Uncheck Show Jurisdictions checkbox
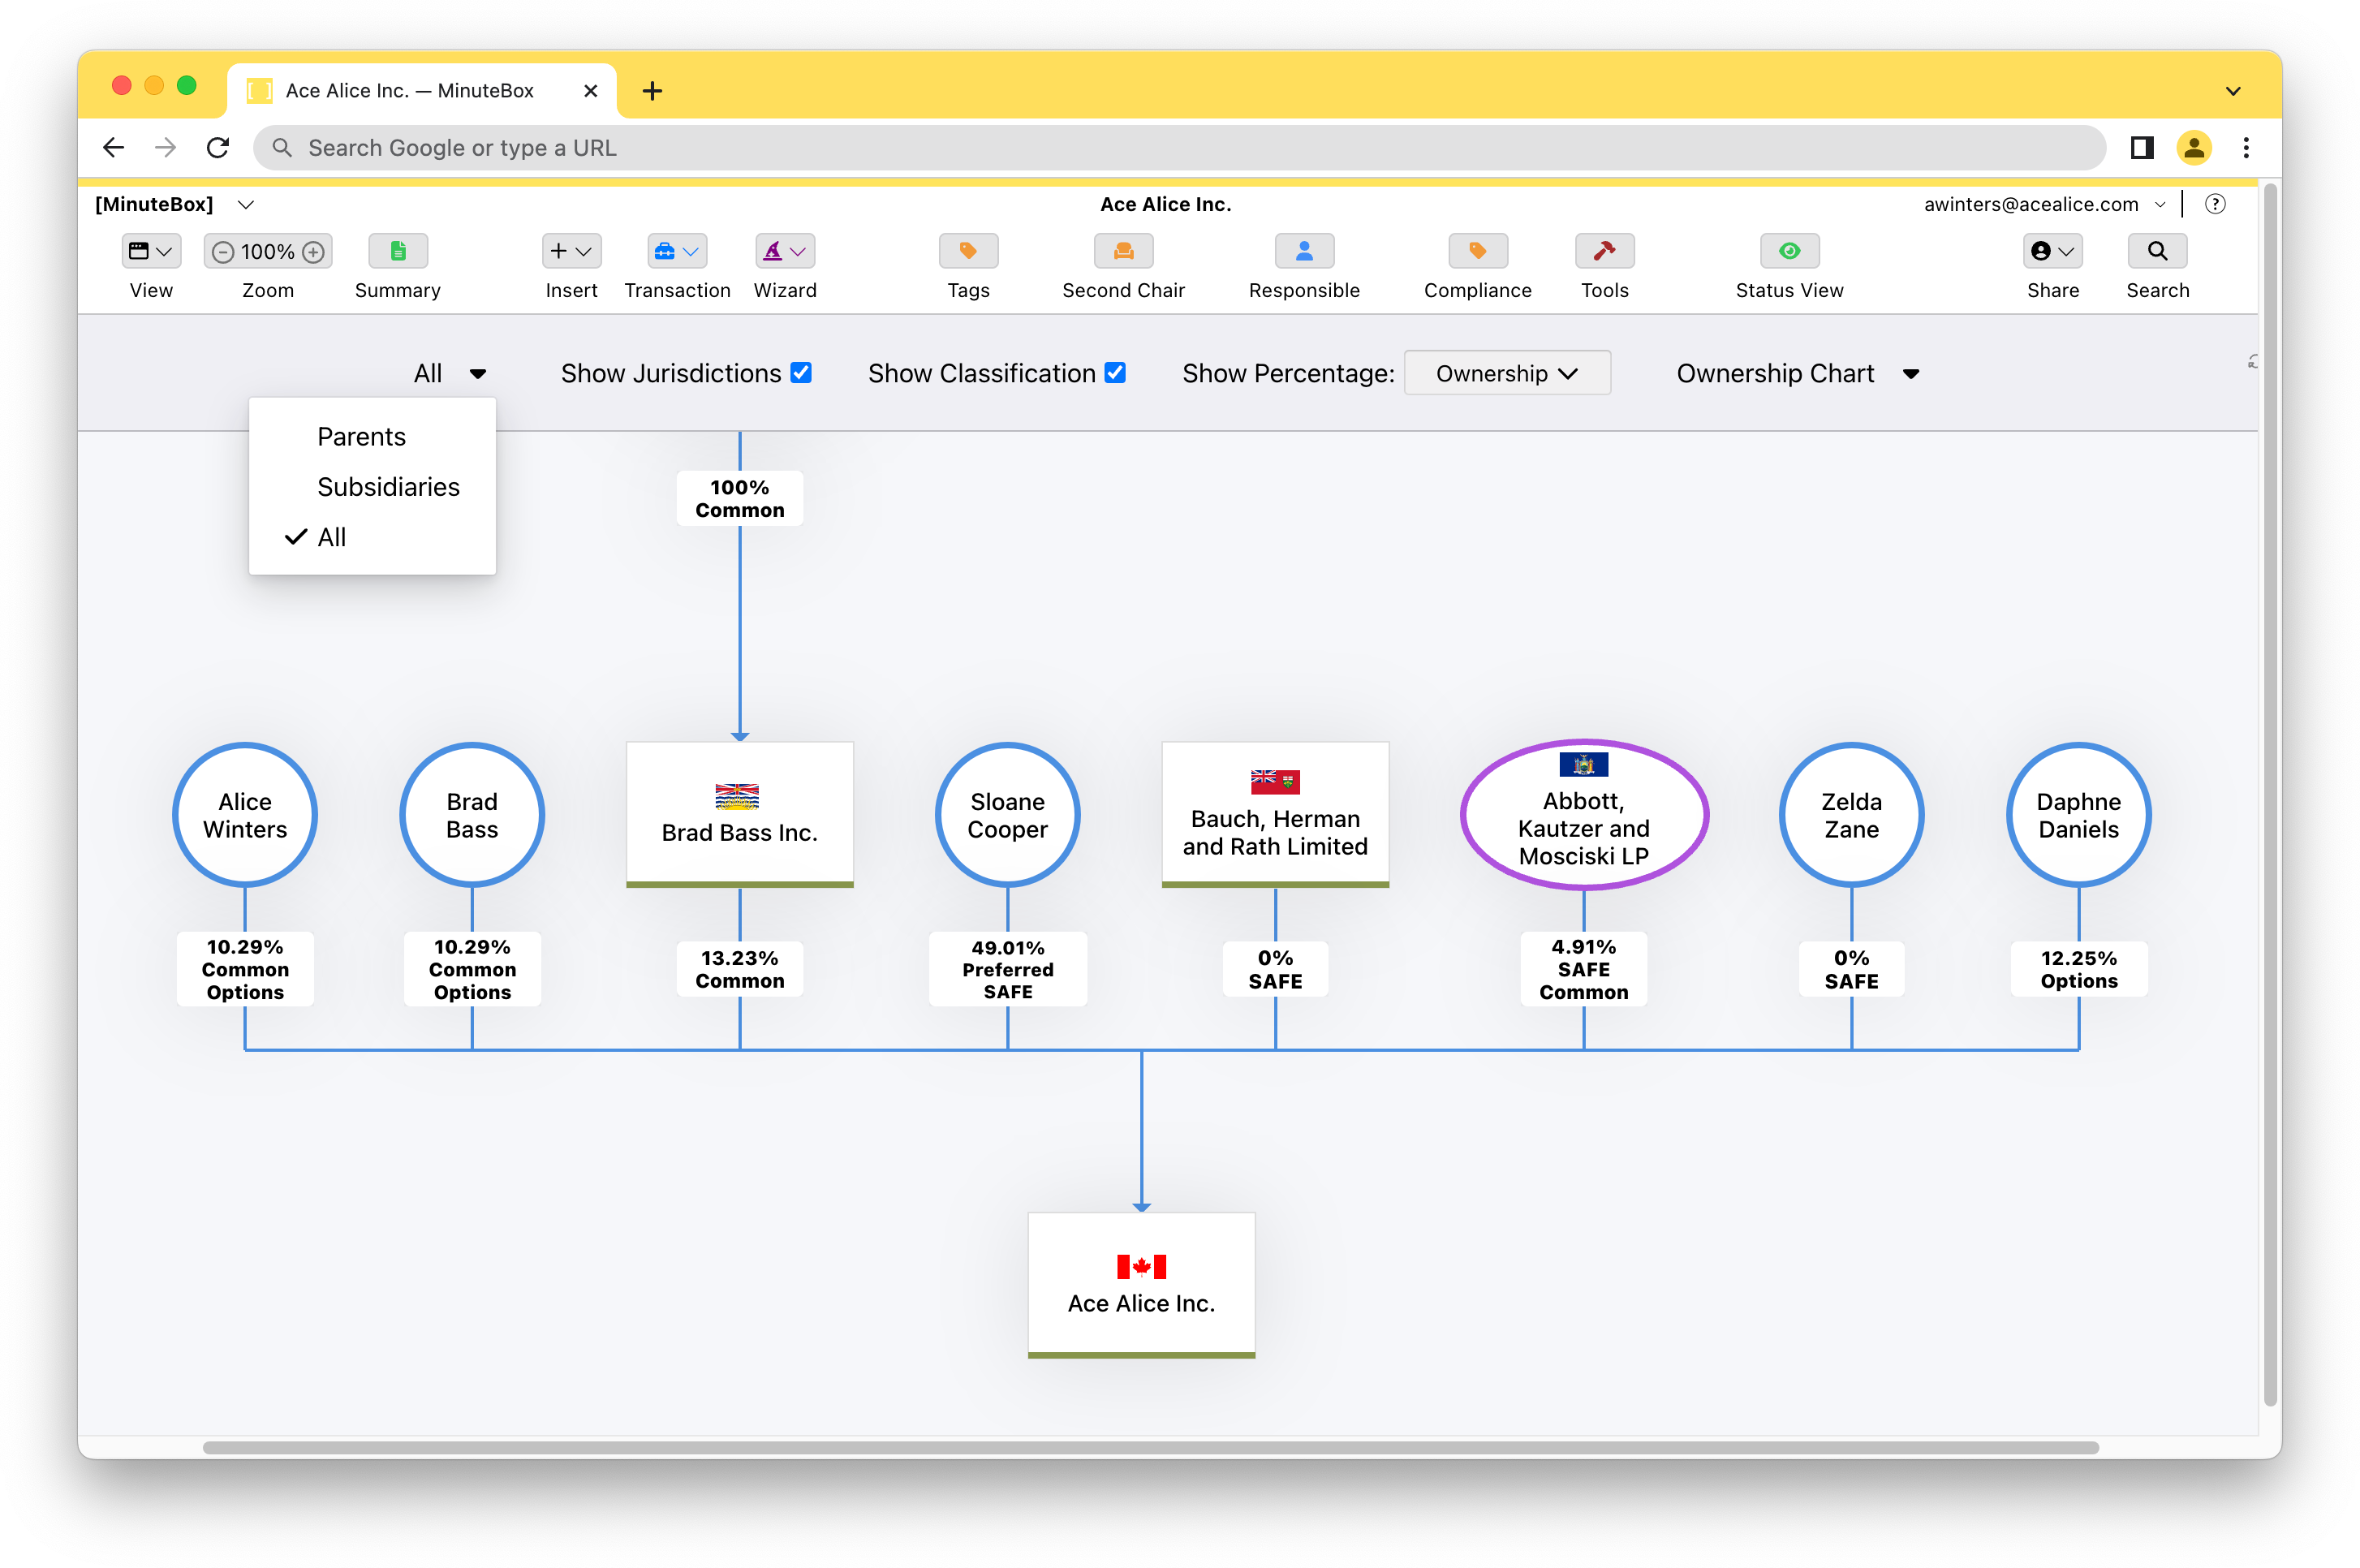The width and height of the screenshot is (2360, 1568). click(x=801, y=373)
